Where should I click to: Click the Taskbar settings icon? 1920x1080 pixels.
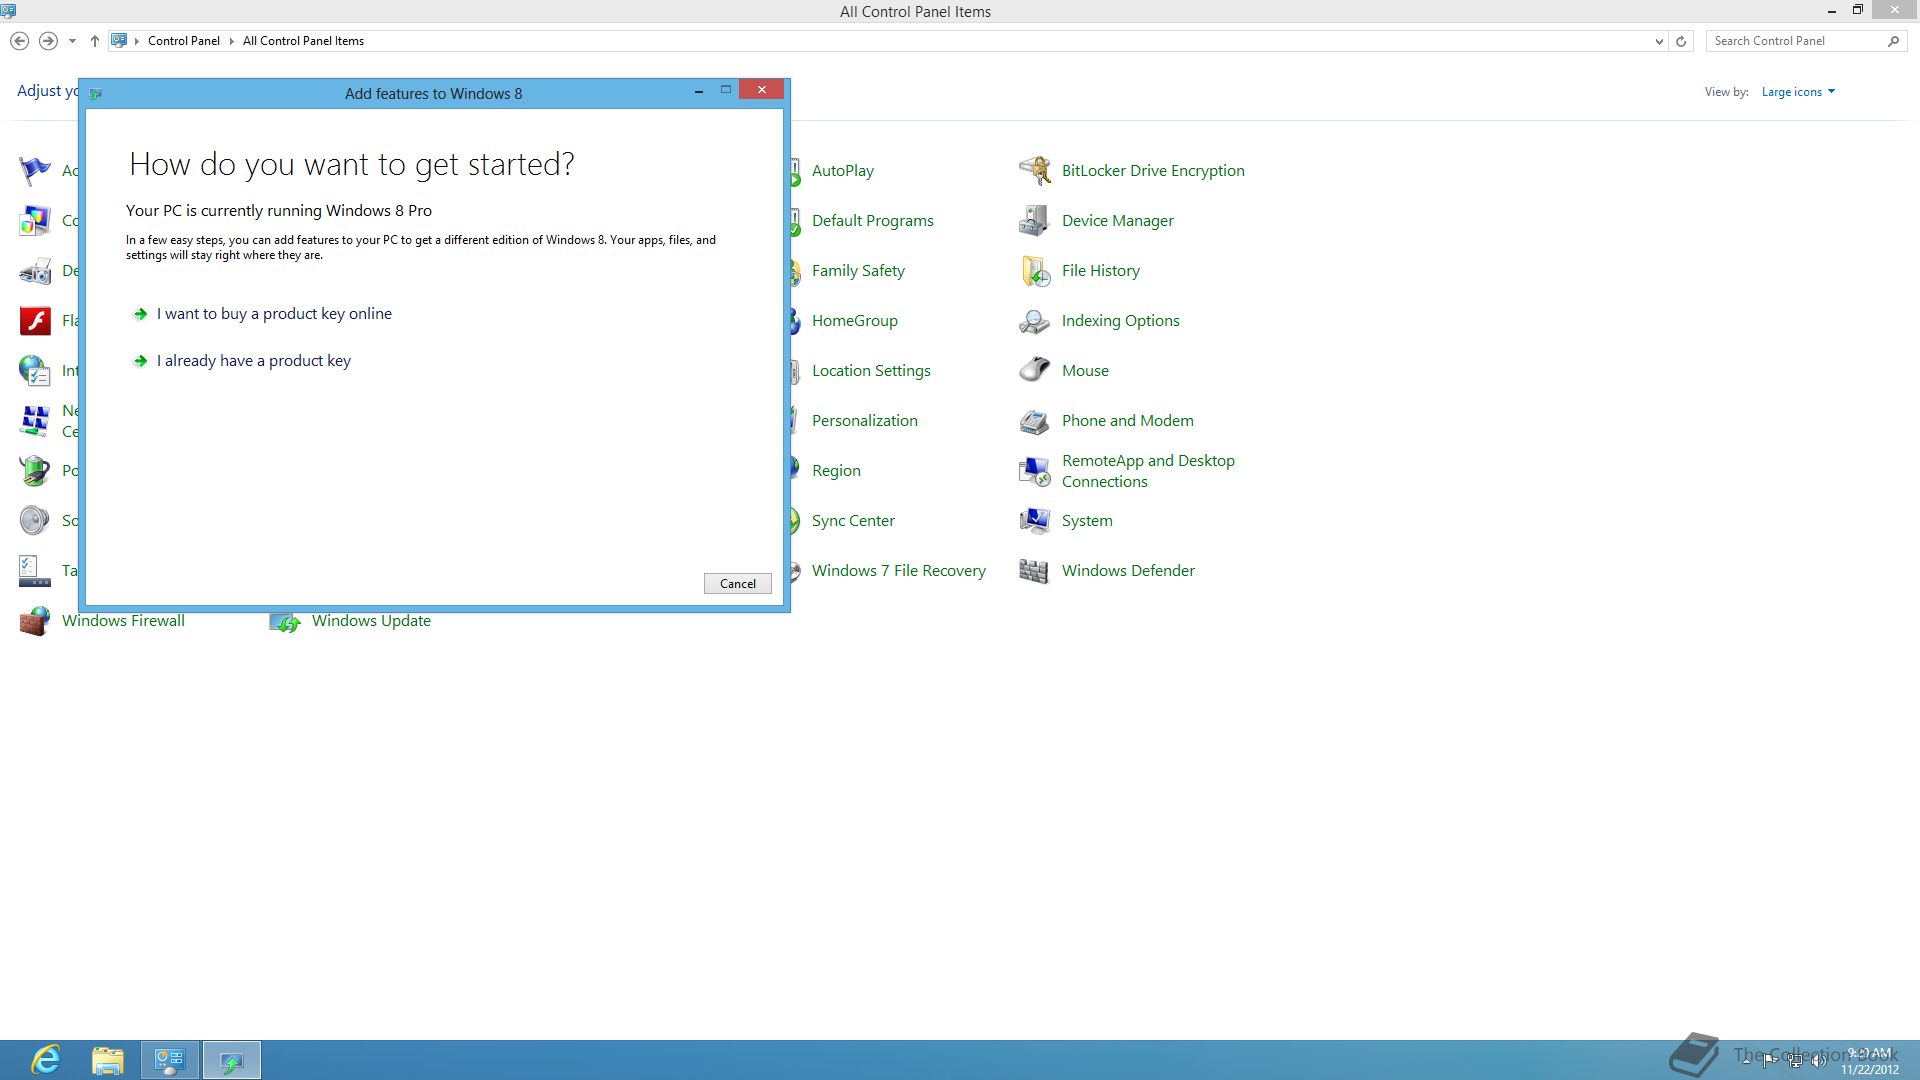35,571
